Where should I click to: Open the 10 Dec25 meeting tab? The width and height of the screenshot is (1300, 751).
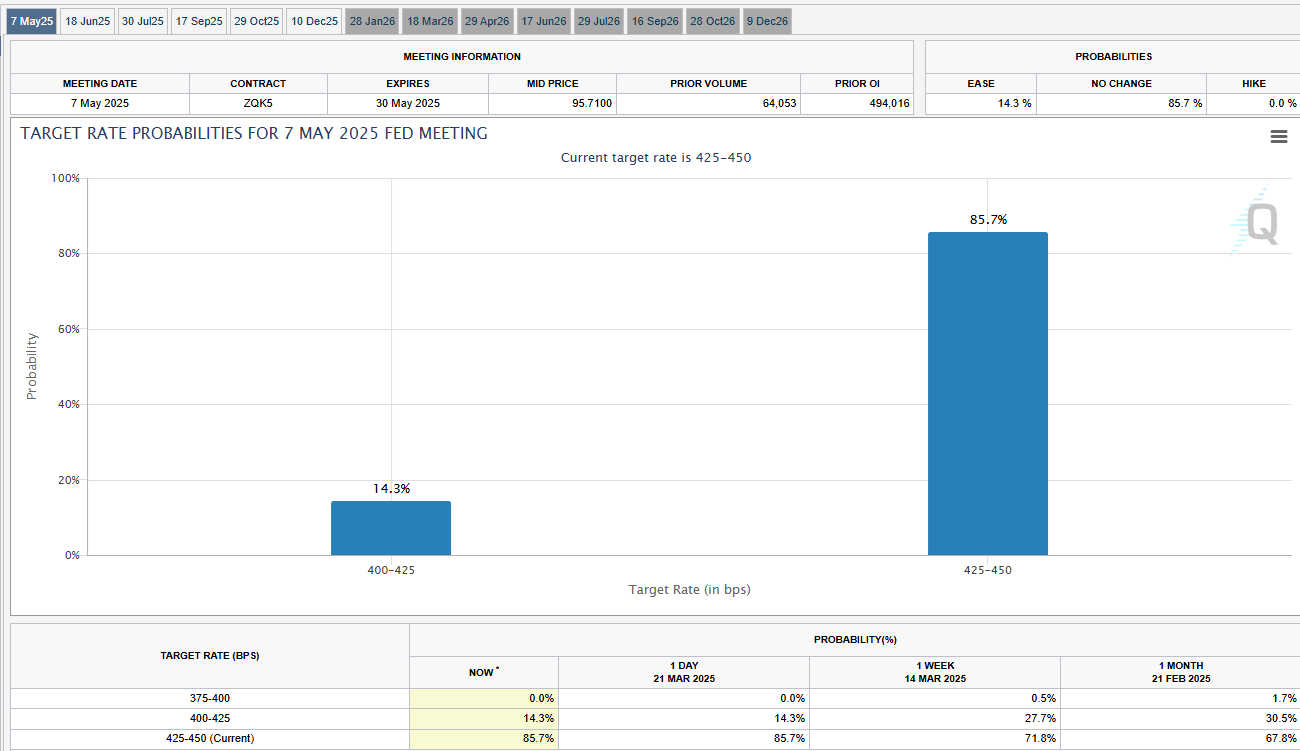point(314,21)
